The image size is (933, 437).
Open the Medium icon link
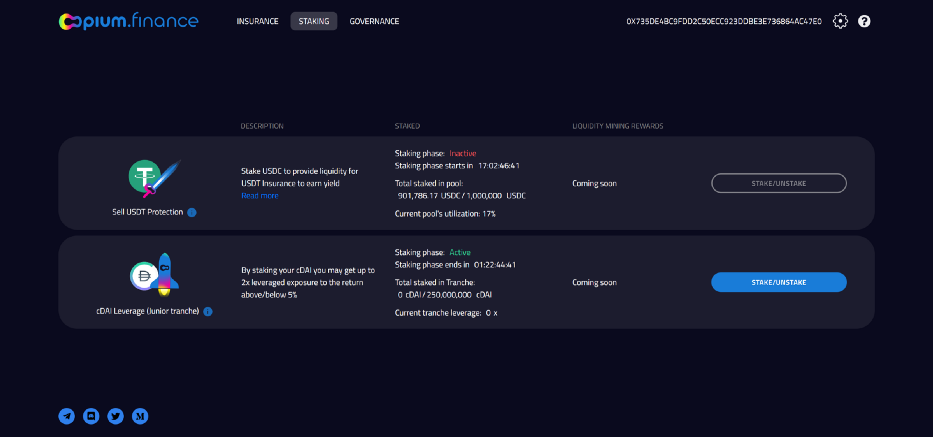[x=140, y=416]
